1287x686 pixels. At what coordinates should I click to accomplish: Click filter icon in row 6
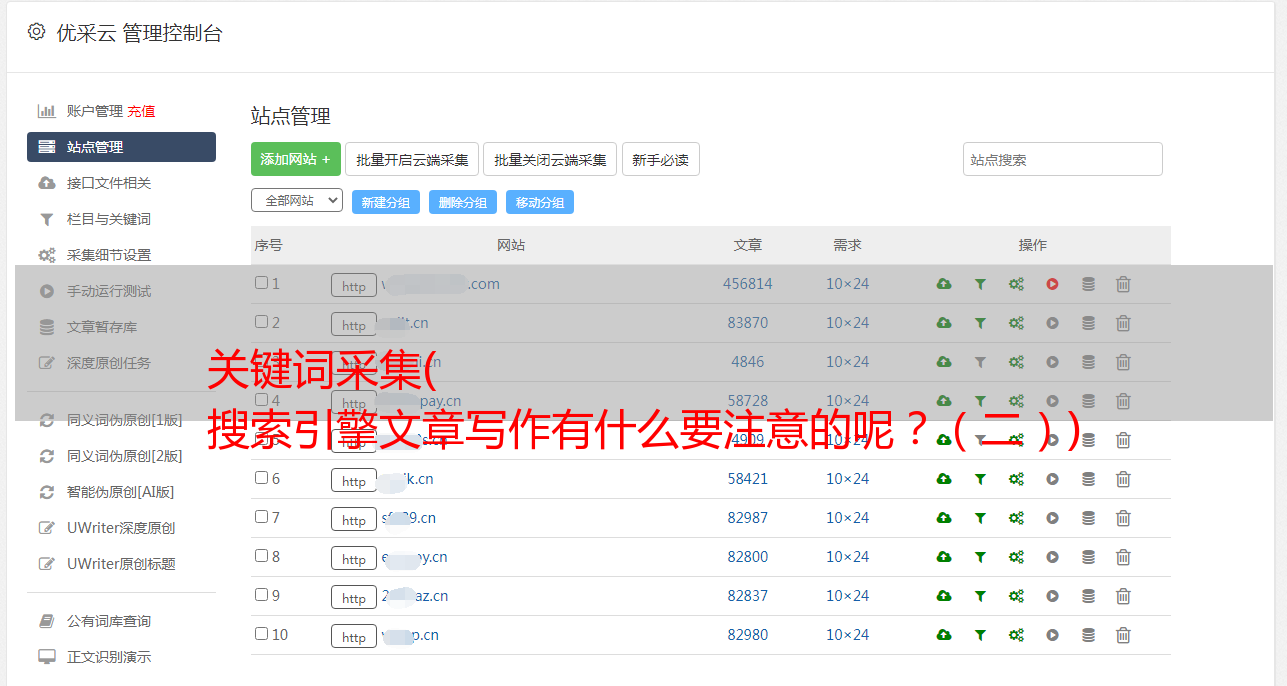point(980,479)
